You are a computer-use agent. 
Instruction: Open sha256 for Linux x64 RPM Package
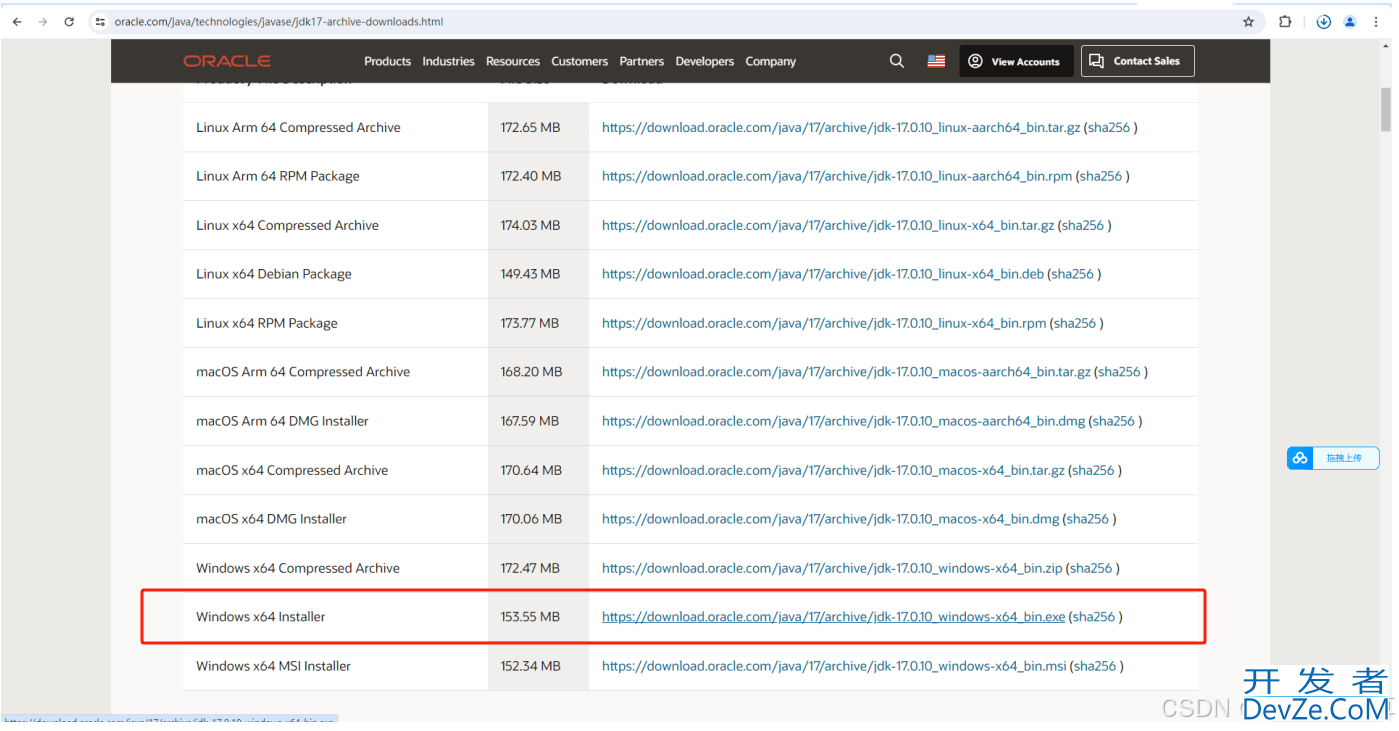[x=1076, y=323]
